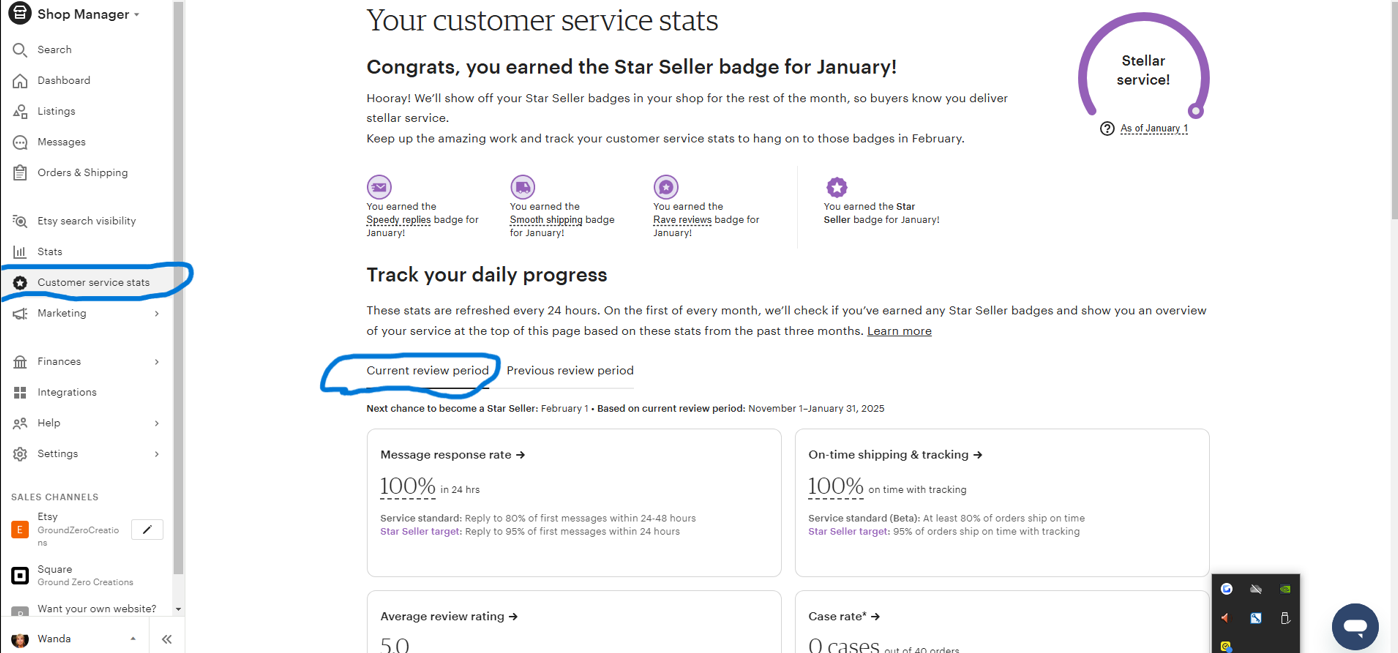
Task: Click the 100% message response rate value
Action: click(408, 487)
